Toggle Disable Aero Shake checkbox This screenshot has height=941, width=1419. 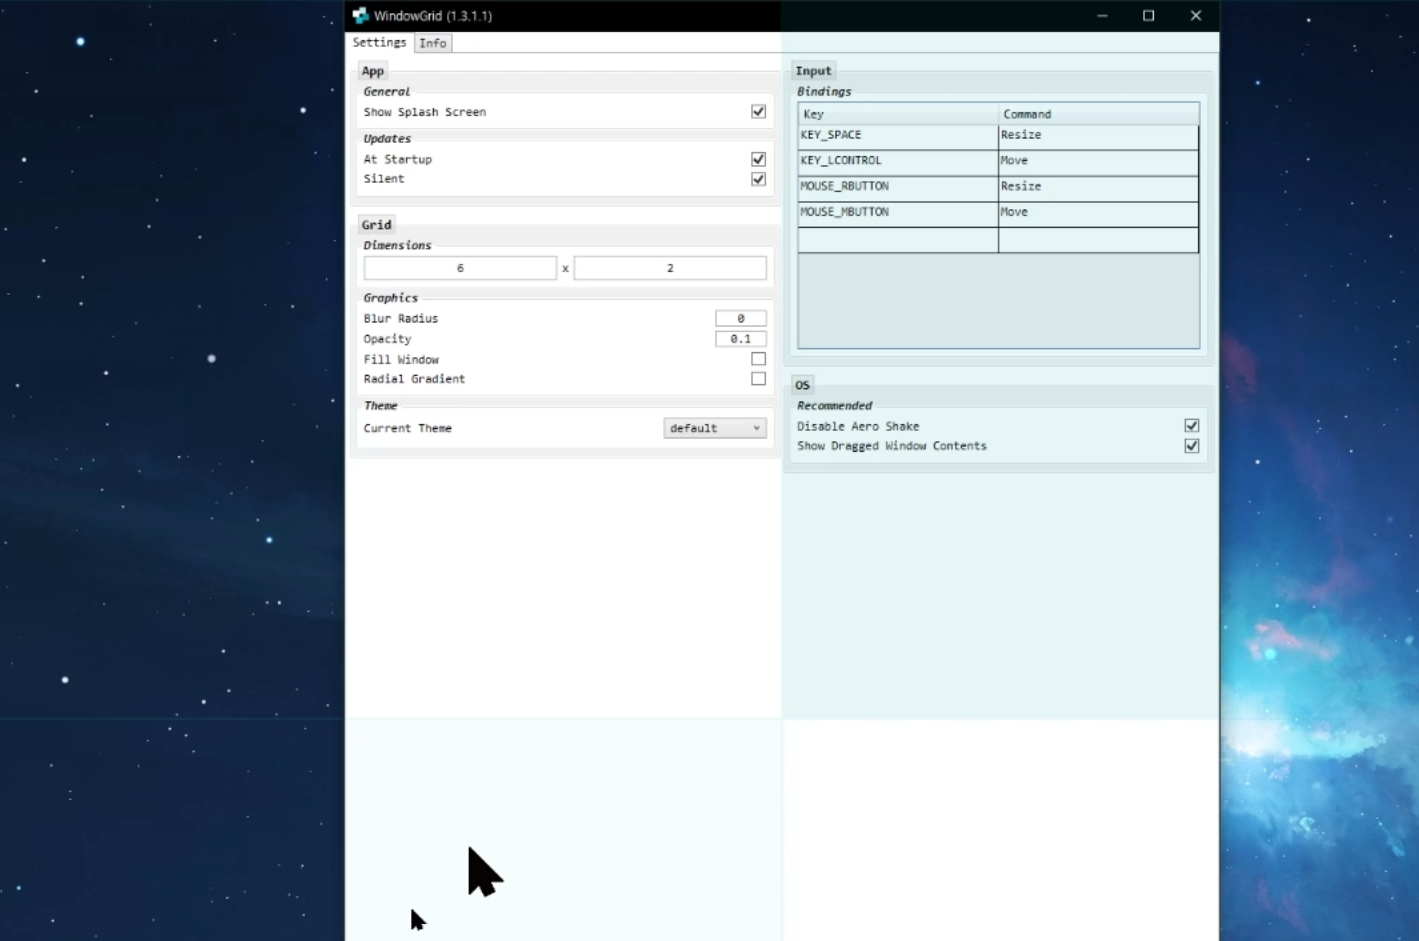pyautogui.click(x=1192, y=426)
